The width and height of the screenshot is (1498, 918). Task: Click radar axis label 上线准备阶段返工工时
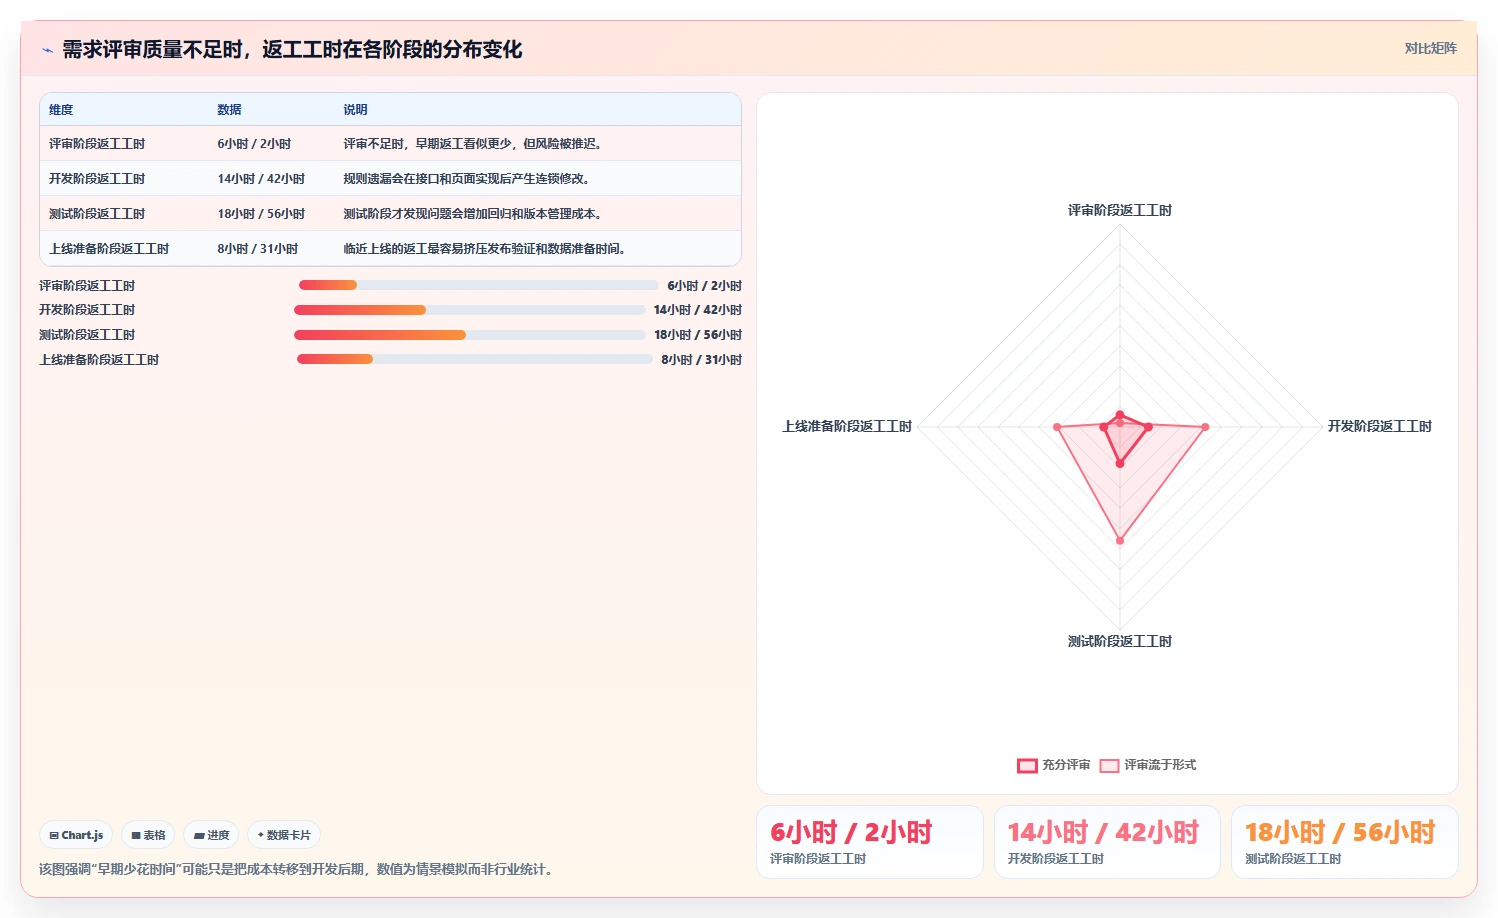[846, 426]
